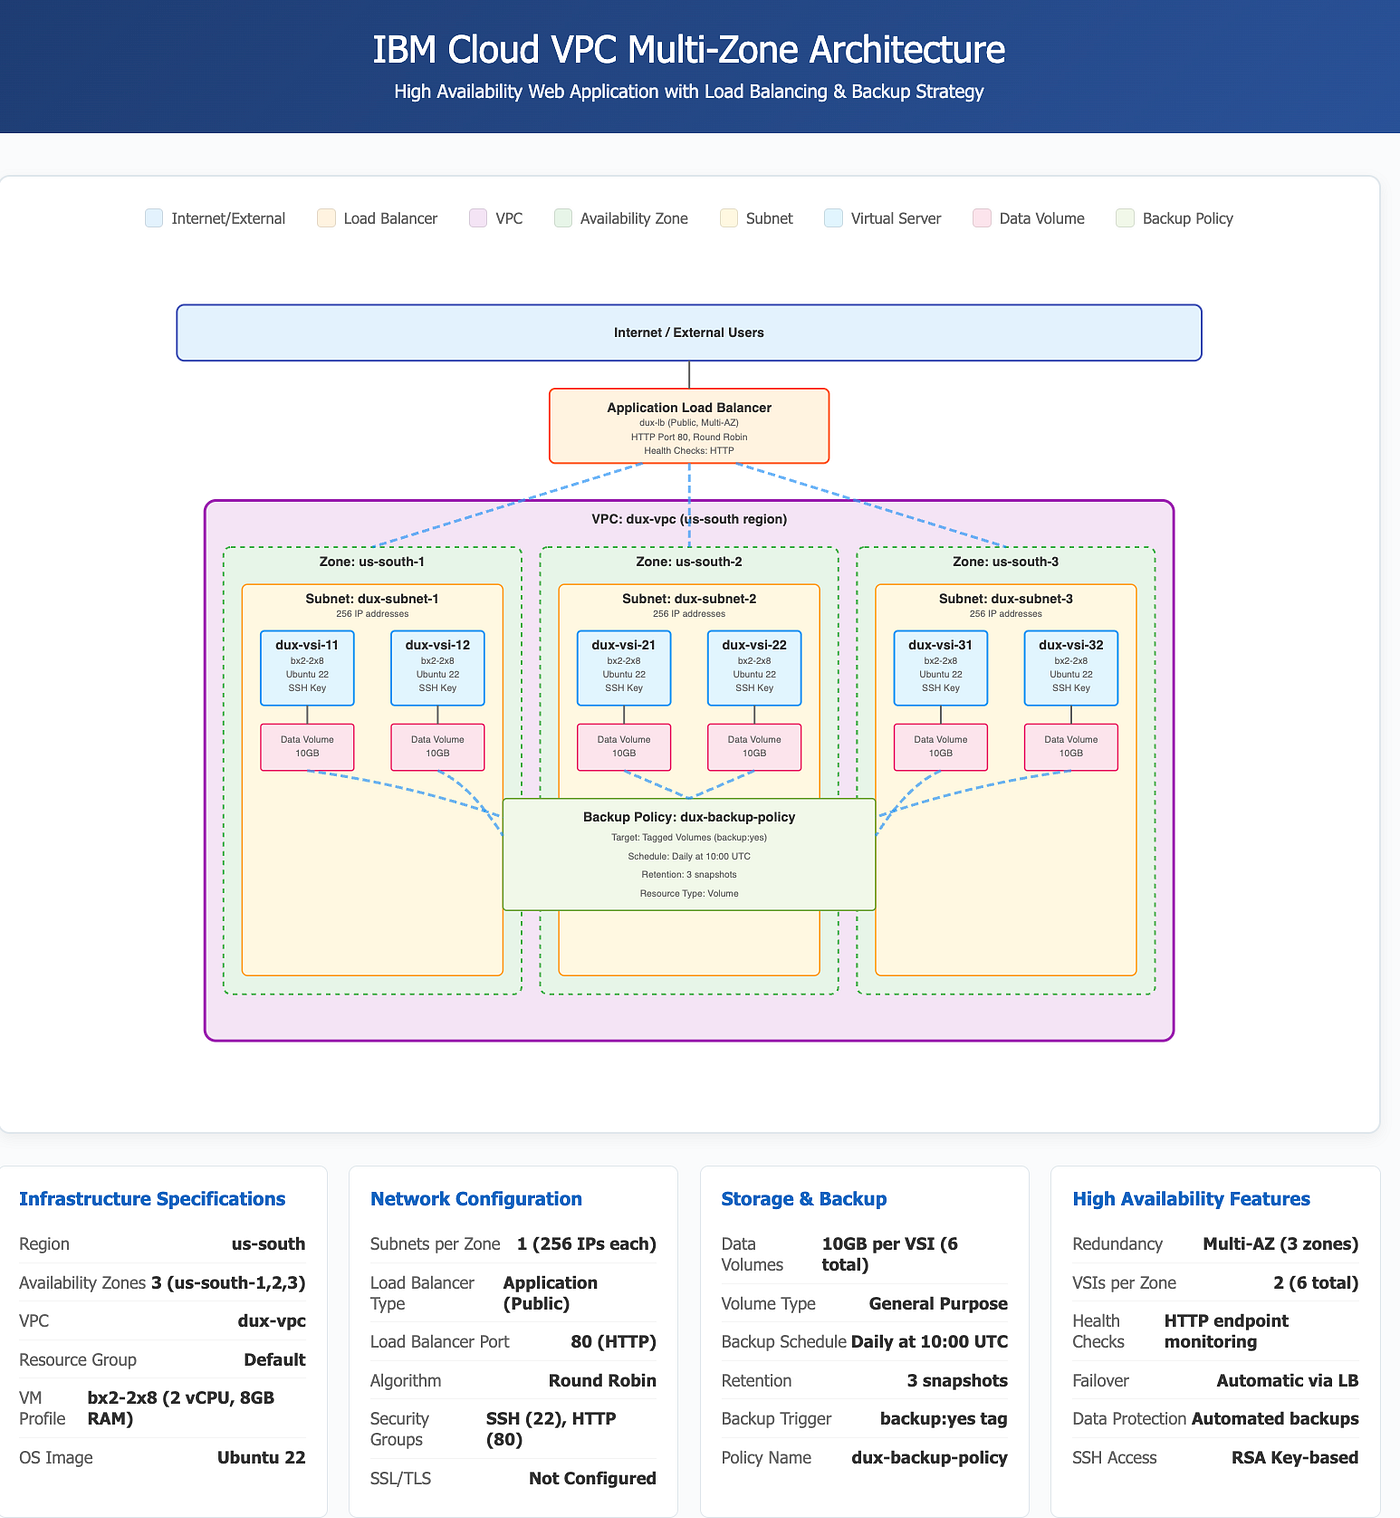
Task: Click the Virtual Server legend swatch
Action: tap(834, 218)
